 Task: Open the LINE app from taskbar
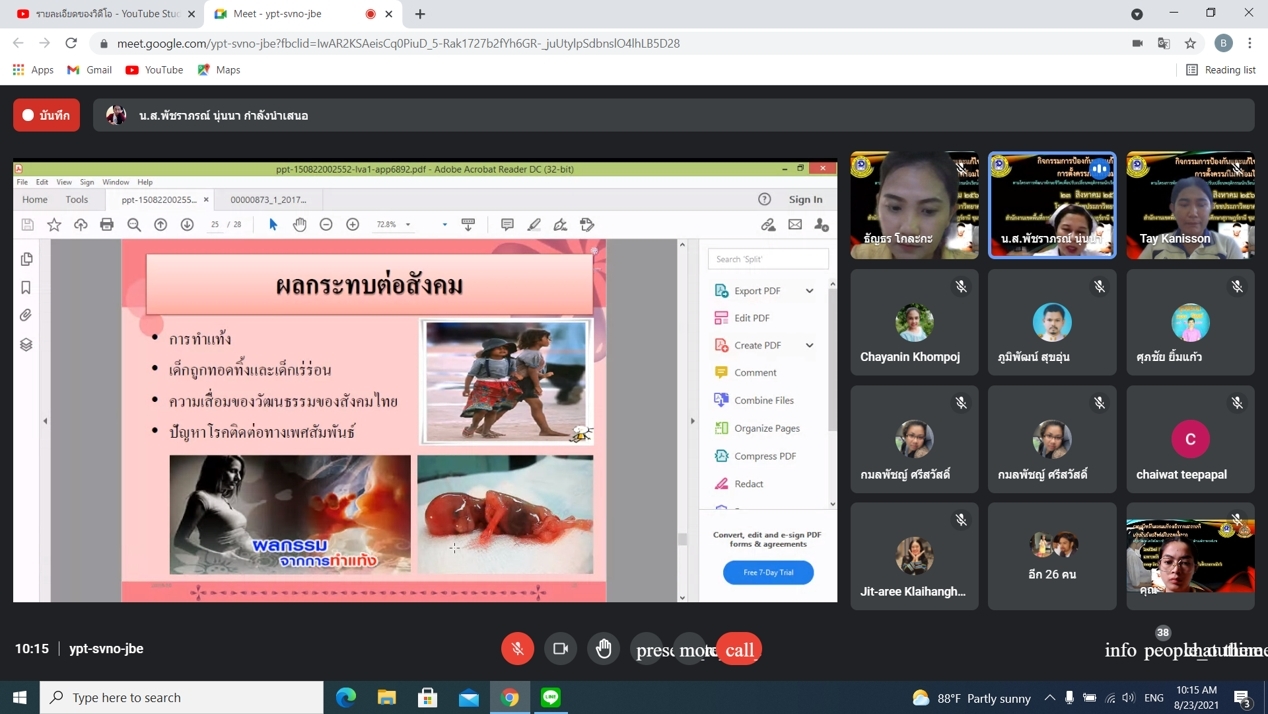551,697
